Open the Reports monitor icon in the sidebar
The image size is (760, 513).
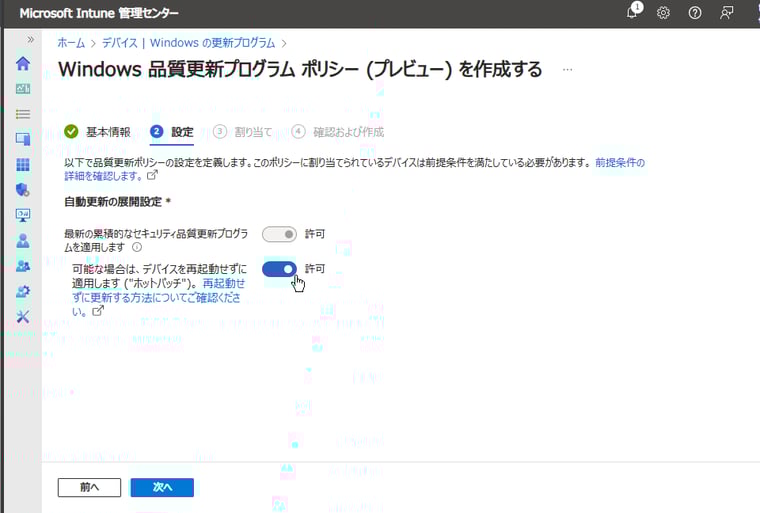tap(23, 215)
